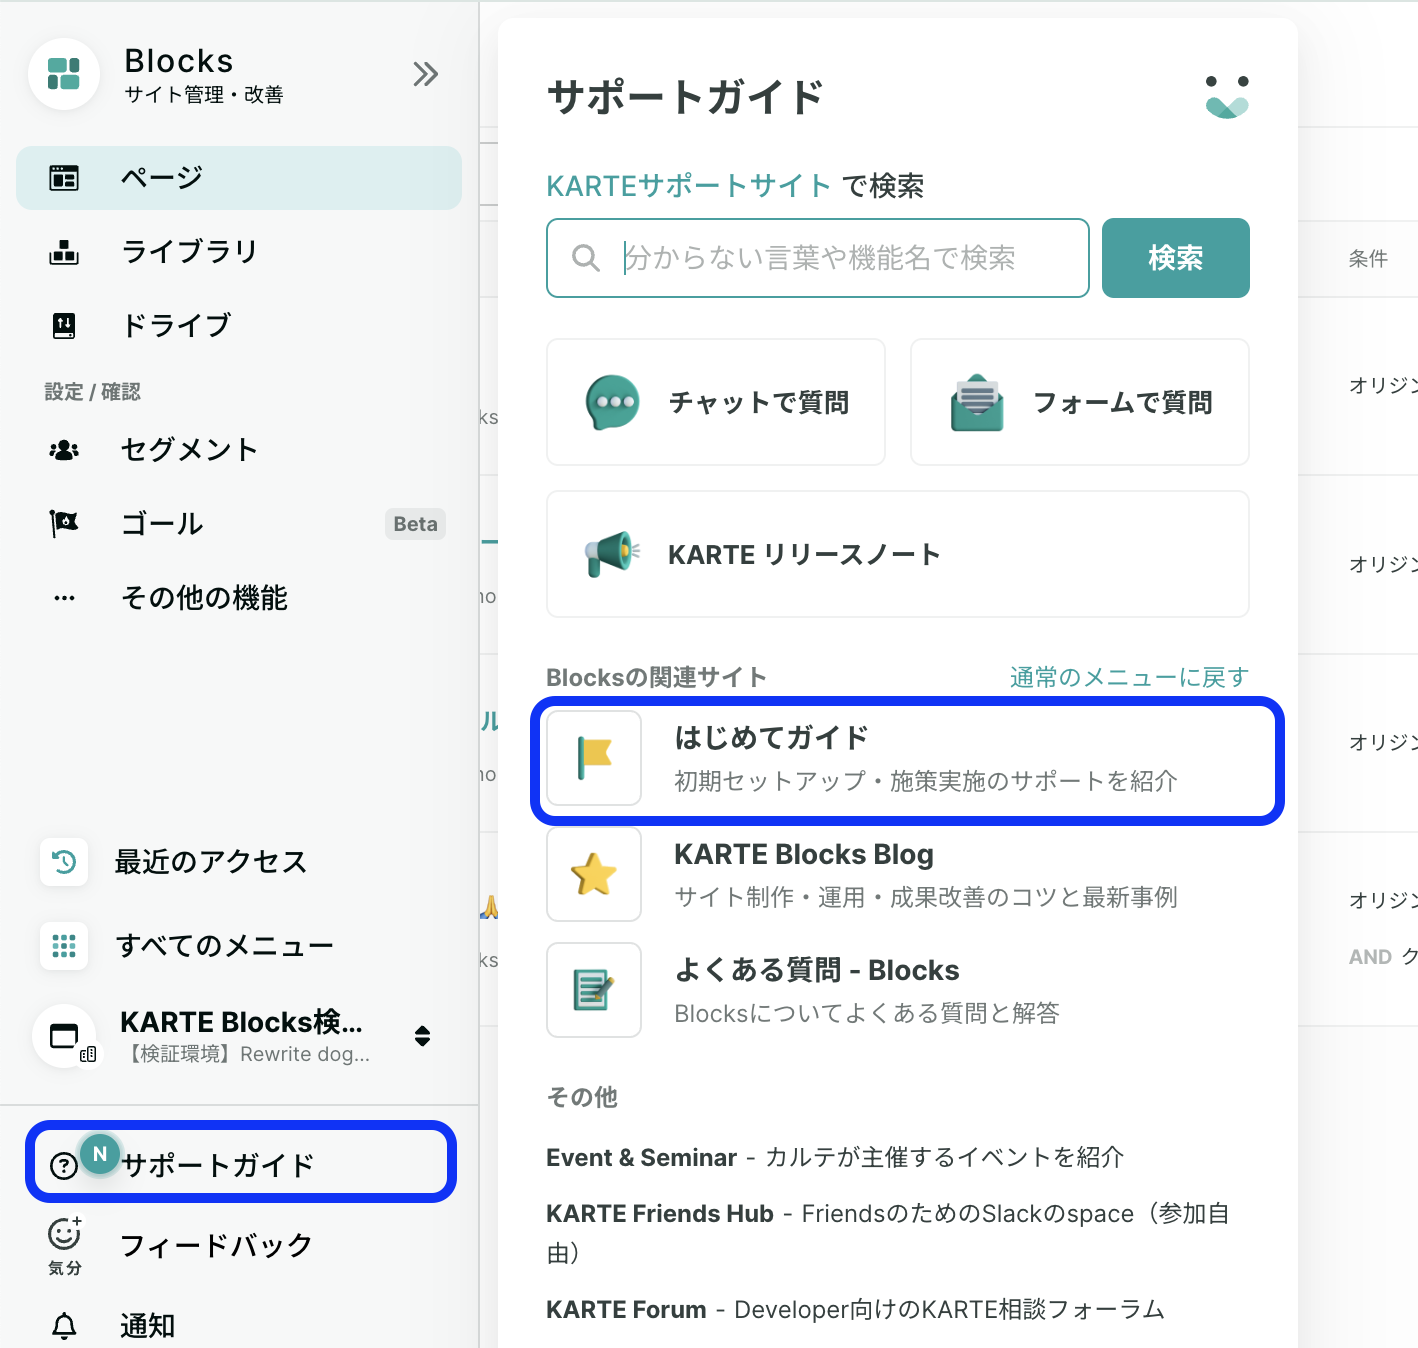Focus the support search input field
The width and height of the screenshot is (1418, 1348).
coord(818,258)
